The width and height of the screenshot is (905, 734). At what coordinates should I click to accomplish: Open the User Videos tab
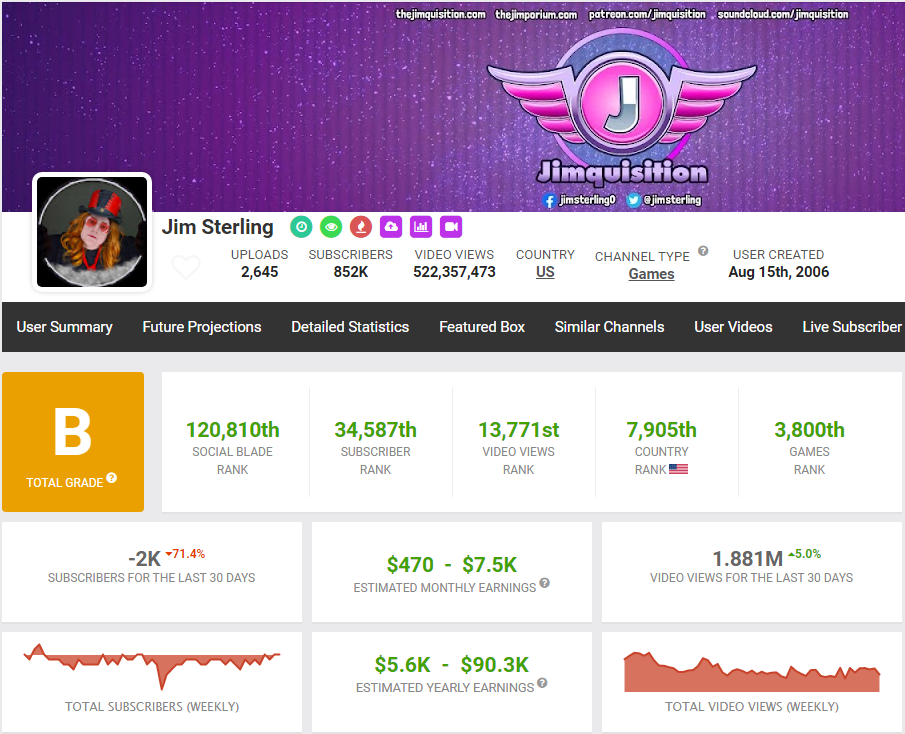[x=733, y=327]
